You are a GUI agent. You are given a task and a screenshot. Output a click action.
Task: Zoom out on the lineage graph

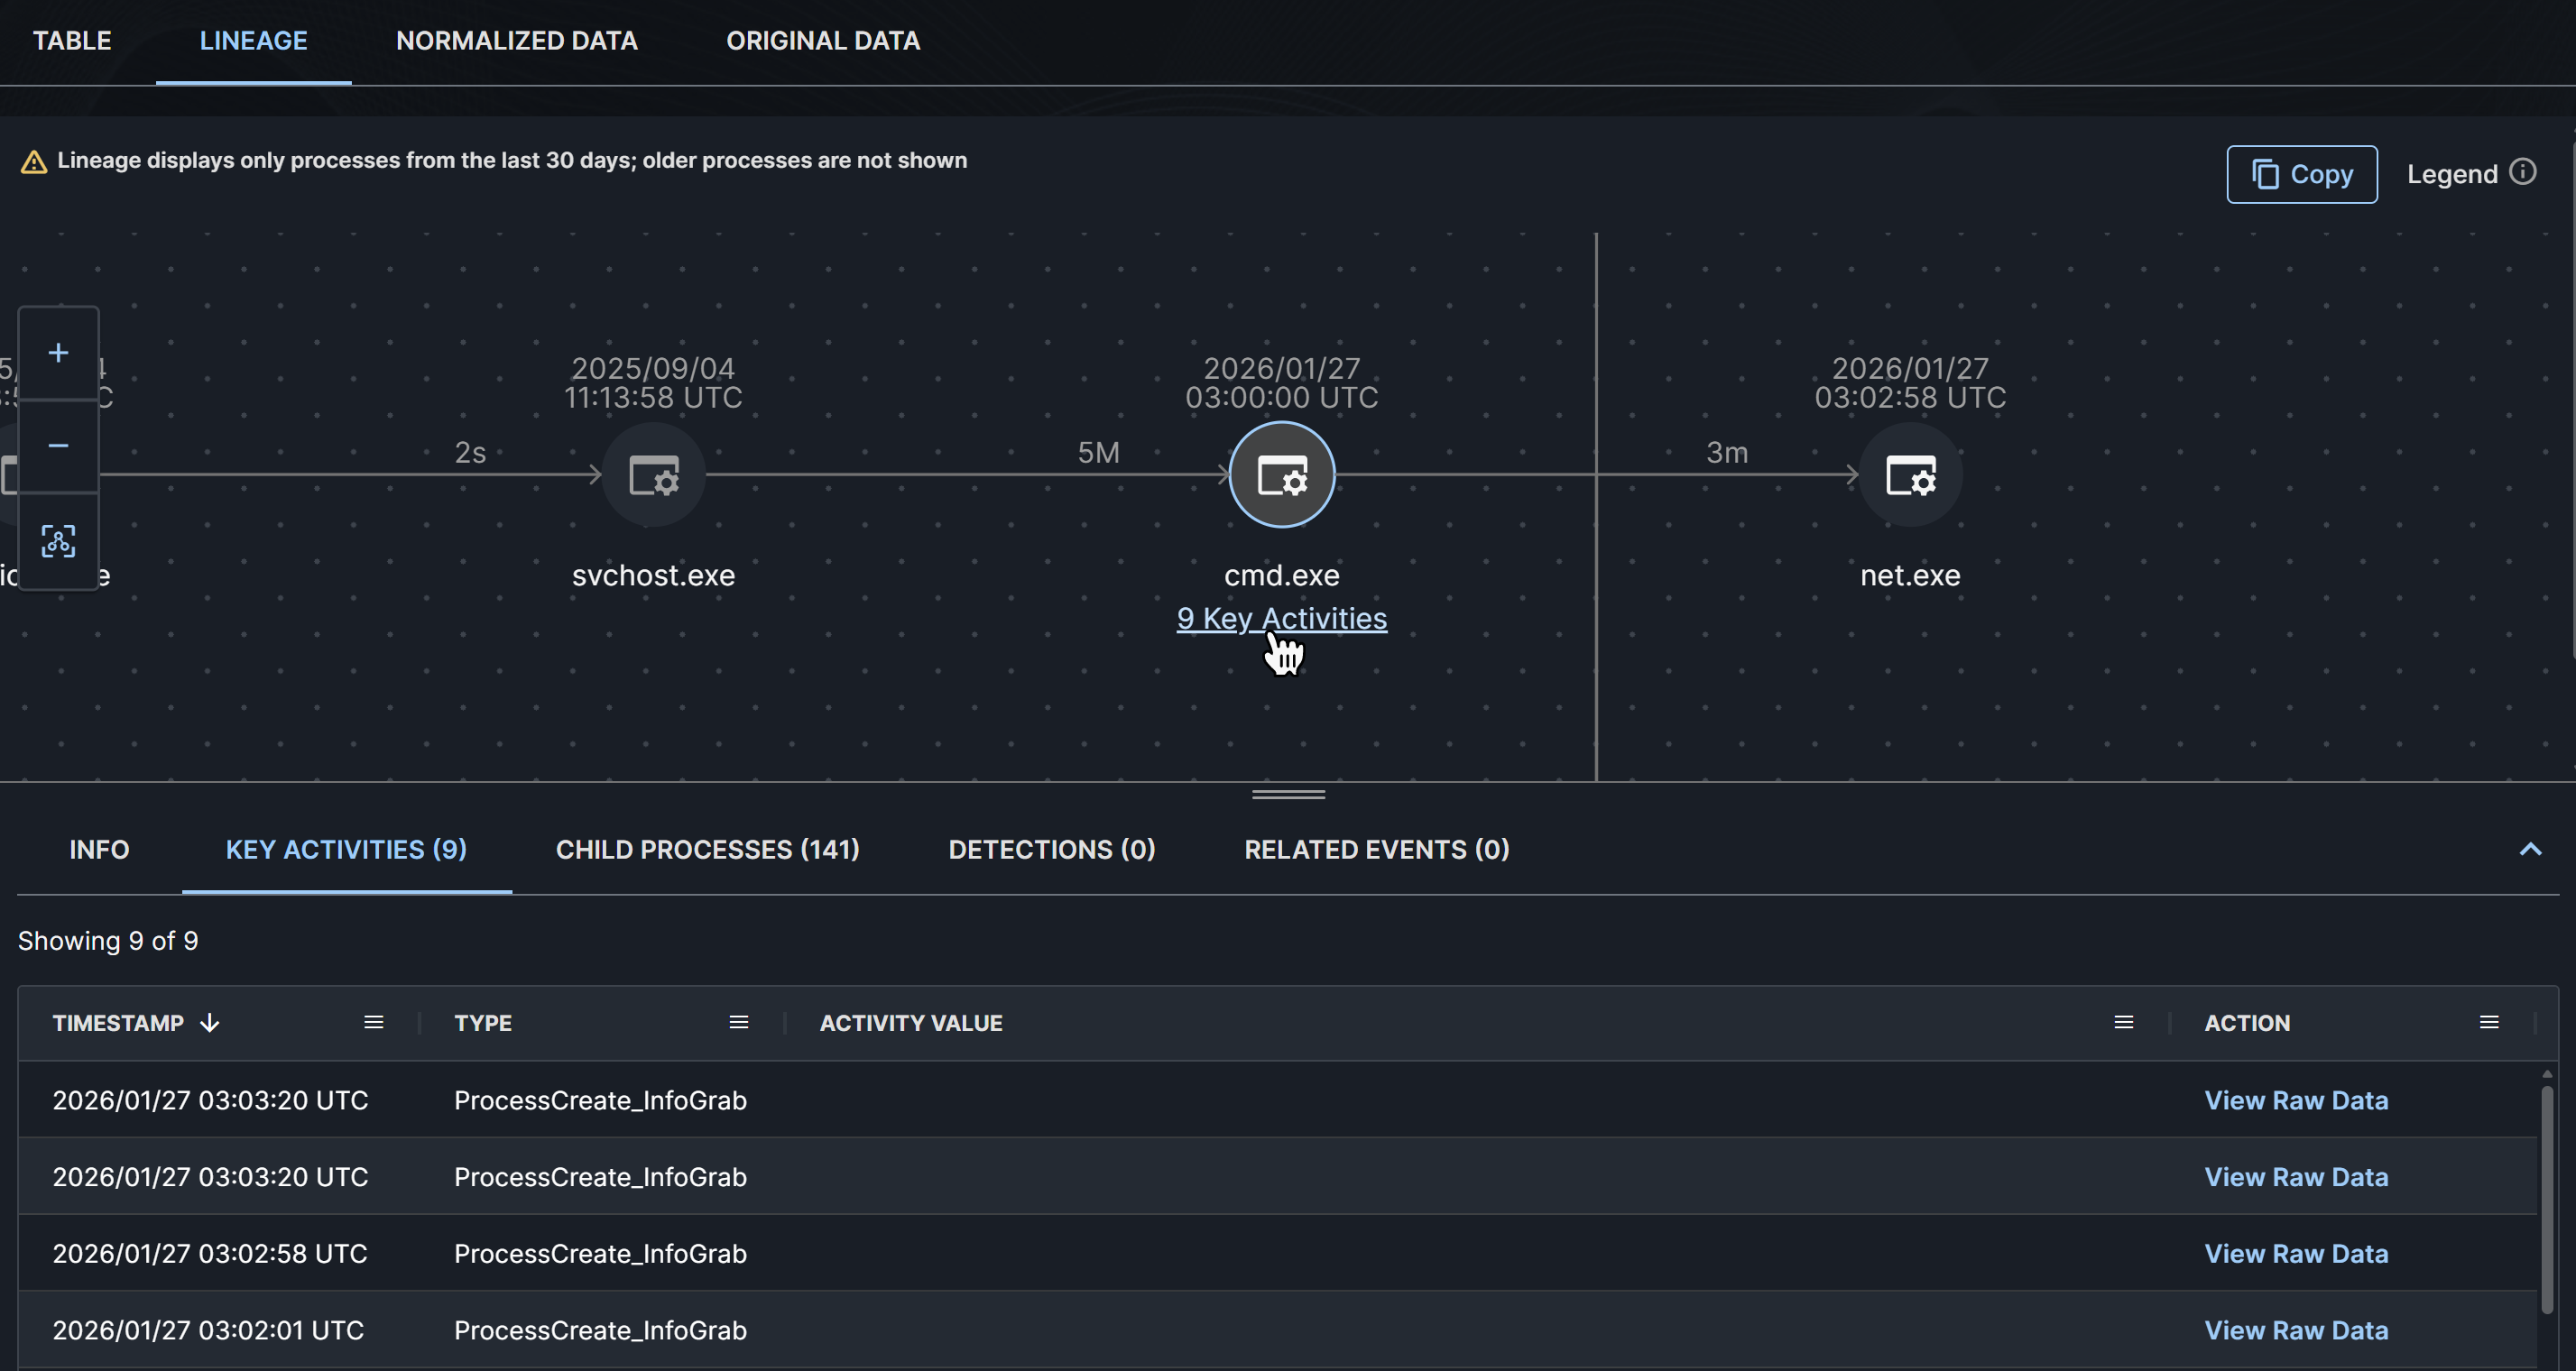[x=58, y=446]
